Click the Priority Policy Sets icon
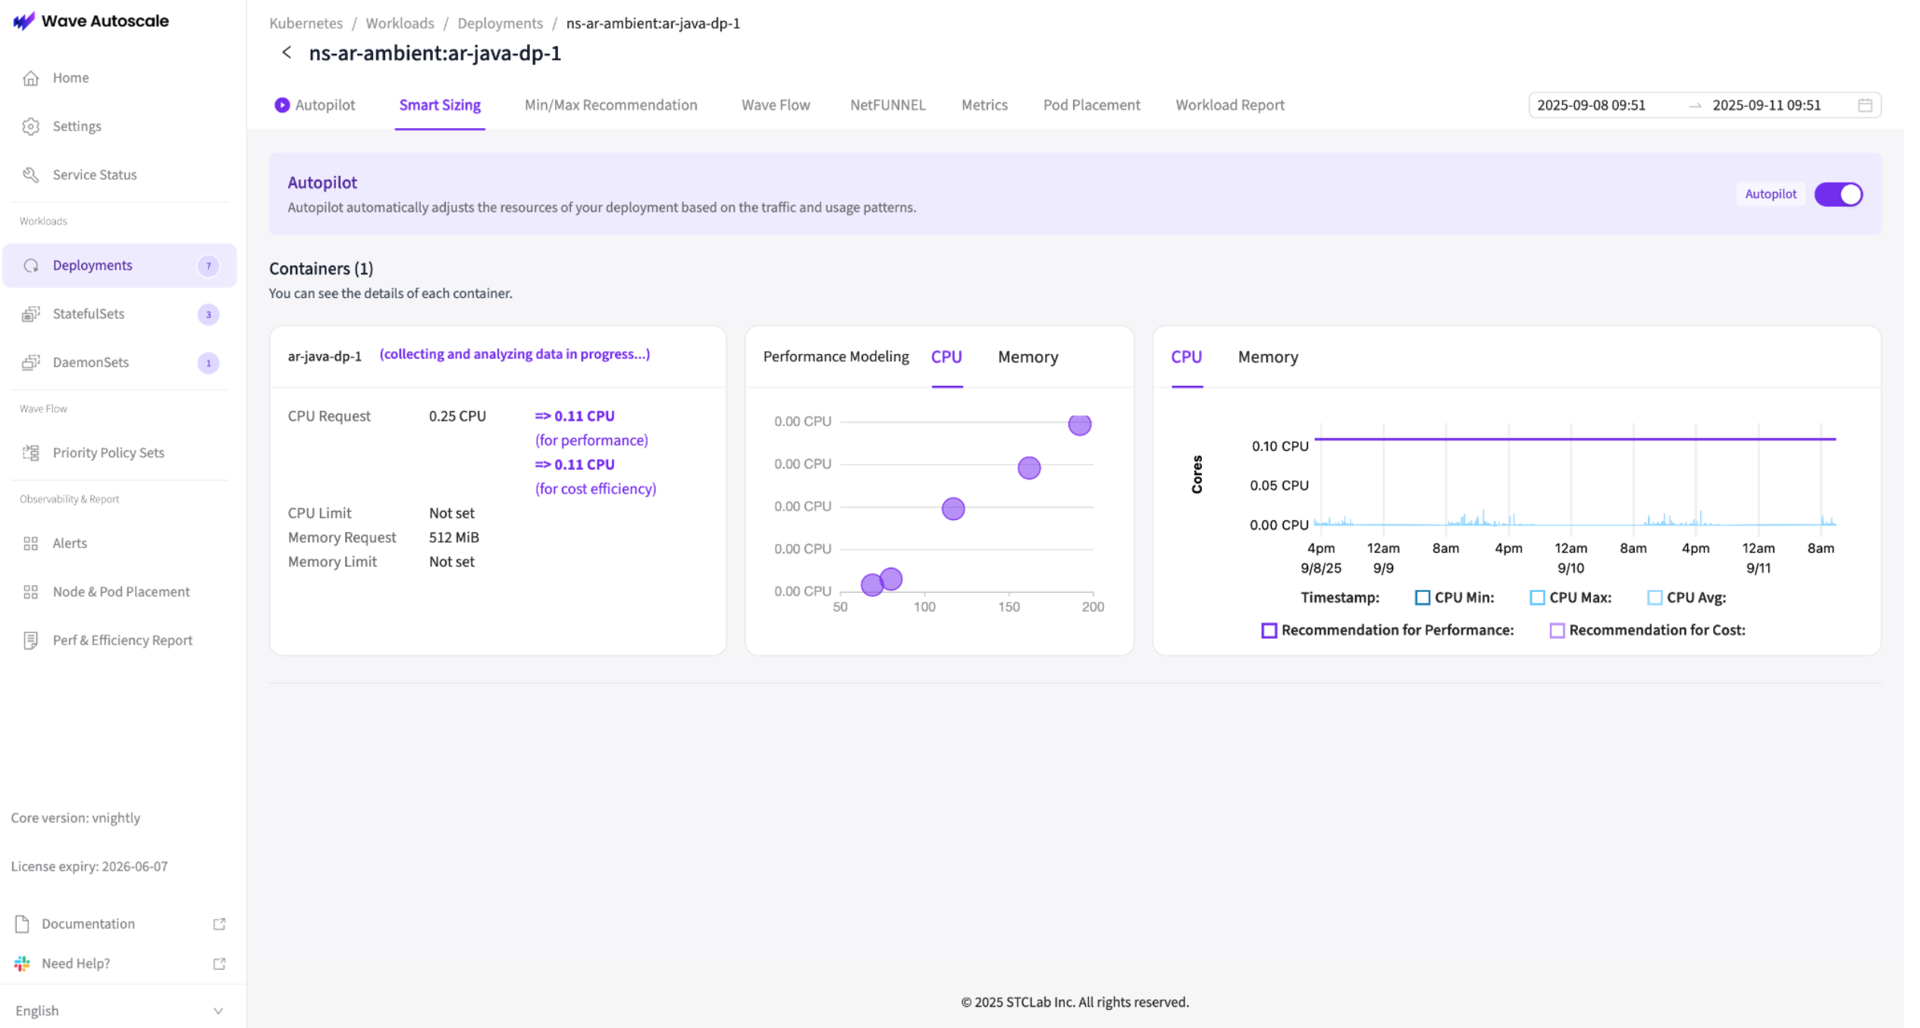1920x1028 pixels. point(31,453)
